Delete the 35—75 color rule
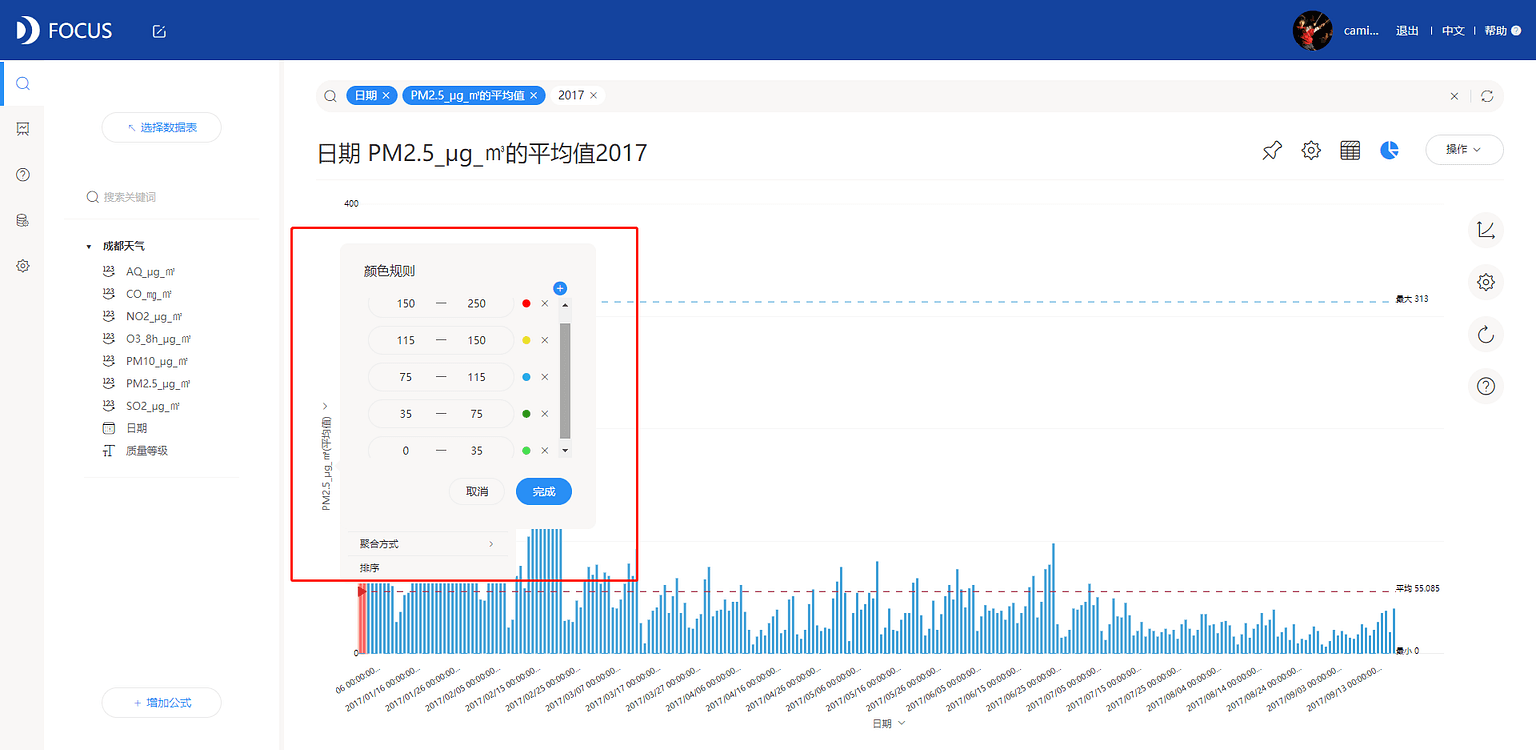Image resolution: width=1536 pixels, height=750 pixels. (x=545, y=414)
